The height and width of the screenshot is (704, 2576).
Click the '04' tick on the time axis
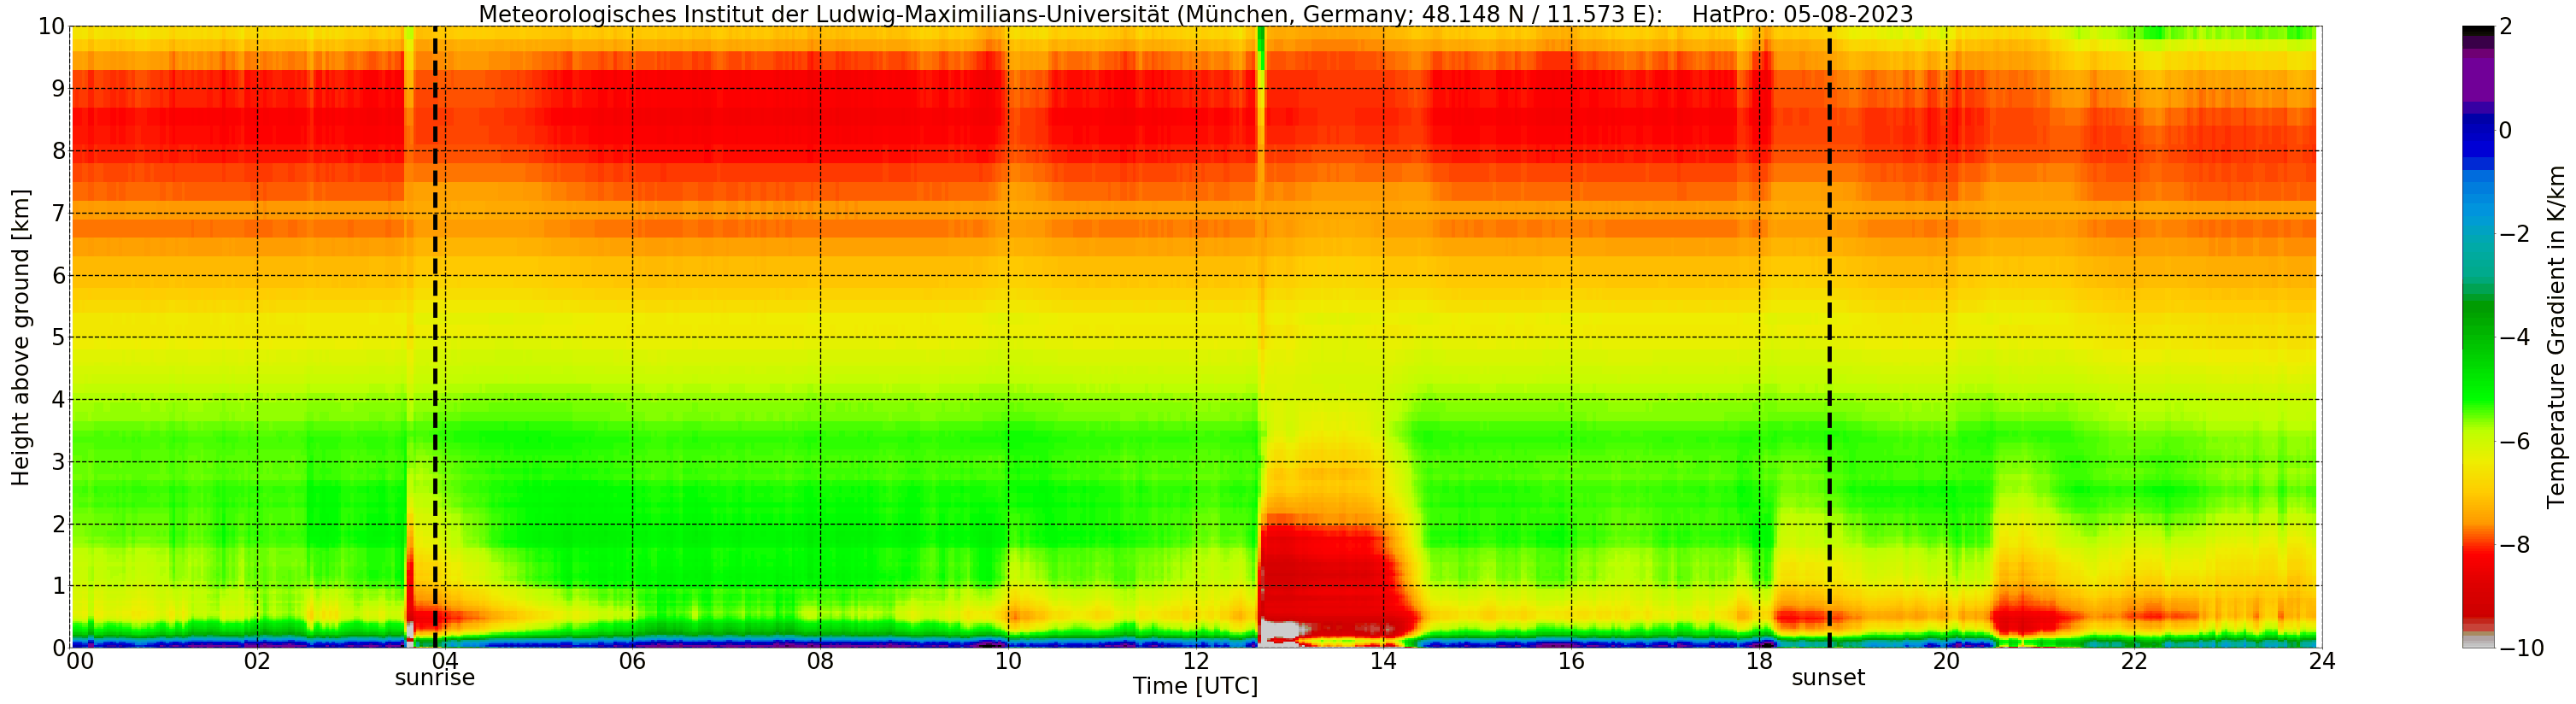445,661
